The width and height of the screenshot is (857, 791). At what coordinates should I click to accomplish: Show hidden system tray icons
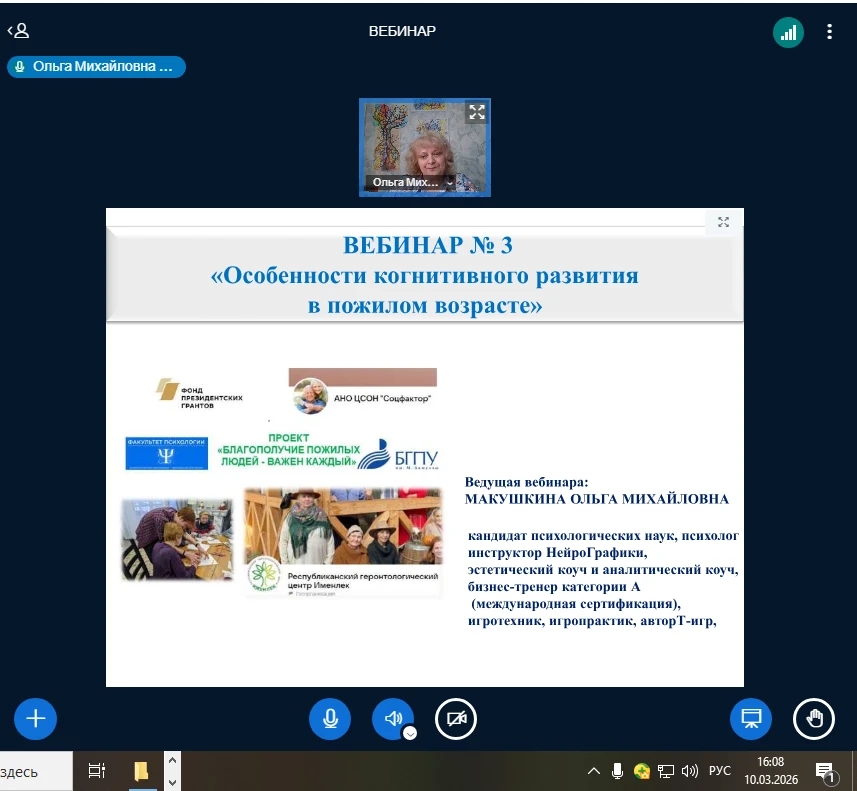click(594, 771)
